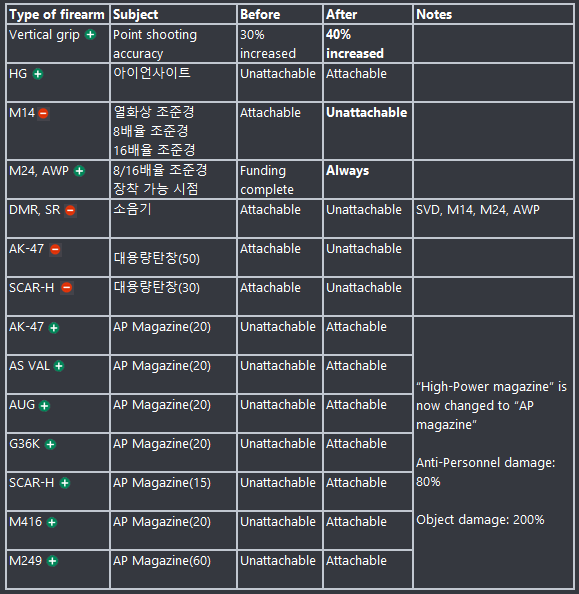Click the 'SVD, M14, M24, AWP' note
The image size is (579, 594).
pos(478,209)
